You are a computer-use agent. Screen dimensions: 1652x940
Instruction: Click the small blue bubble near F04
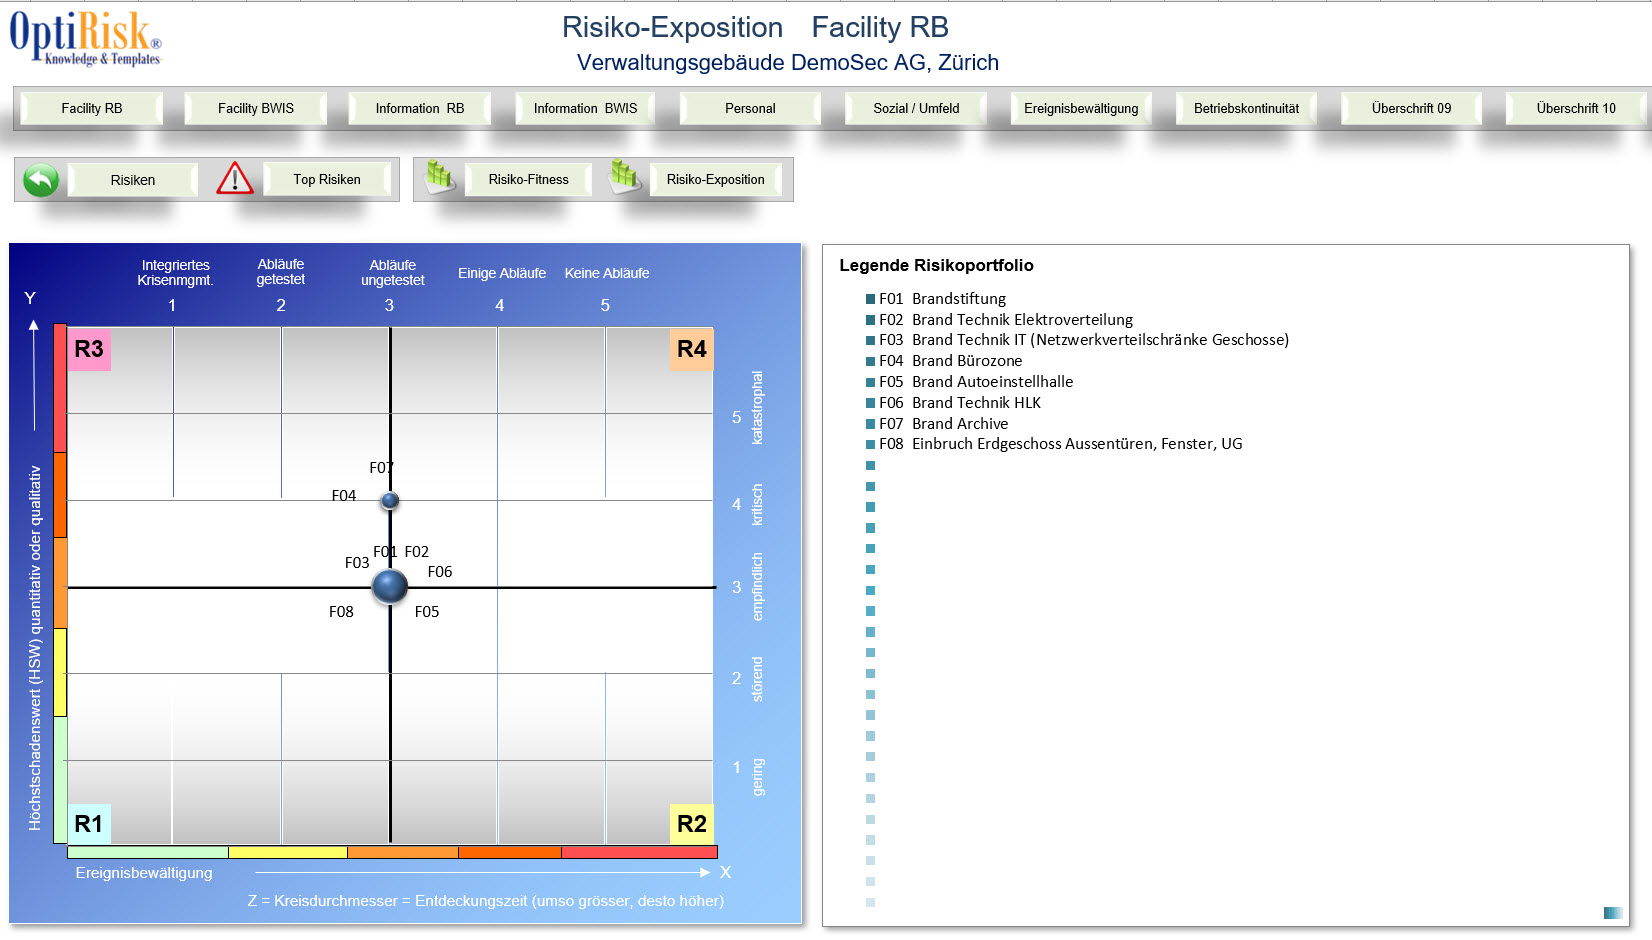pyautogui.click(x=390, y=500)
